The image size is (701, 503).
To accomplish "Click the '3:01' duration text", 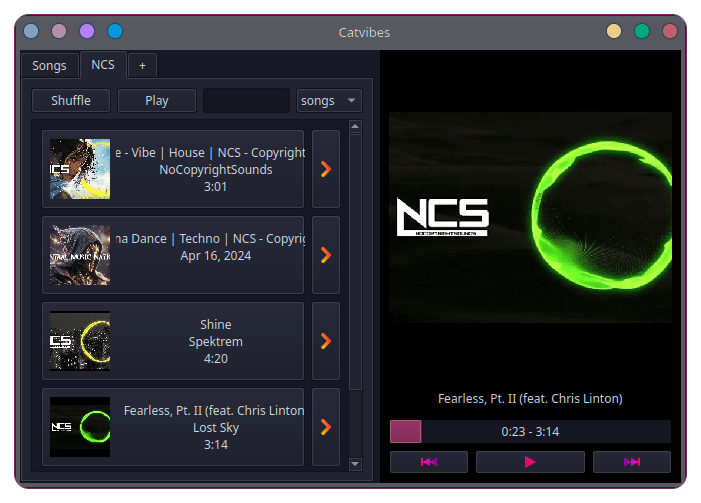I will [x=216, y=186].
